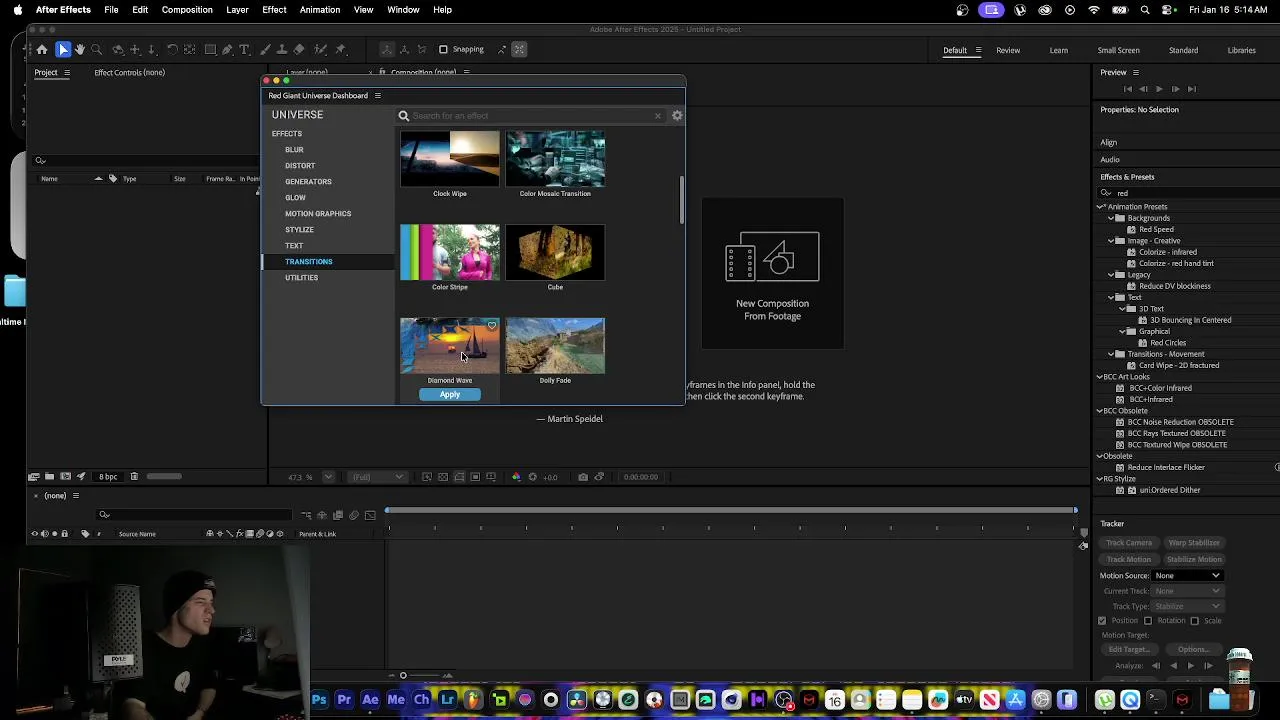Click the 8 bpc color depth button

108,477
